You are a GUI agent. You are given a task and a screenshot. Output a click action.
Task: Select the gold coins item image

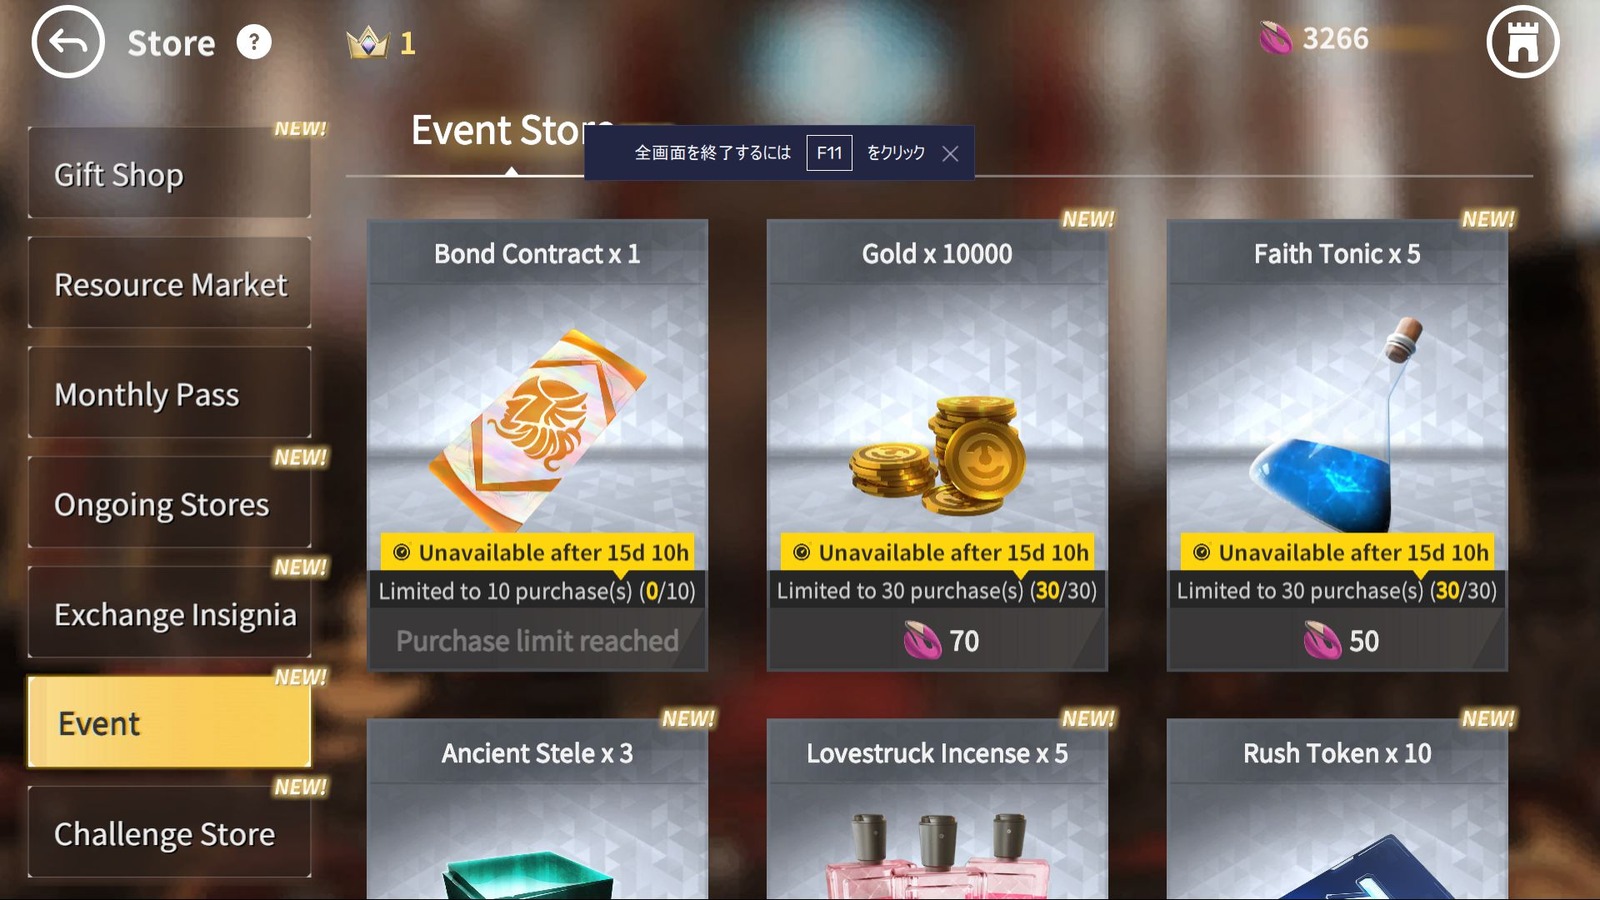pyautogui.click(x=938, y=455)
